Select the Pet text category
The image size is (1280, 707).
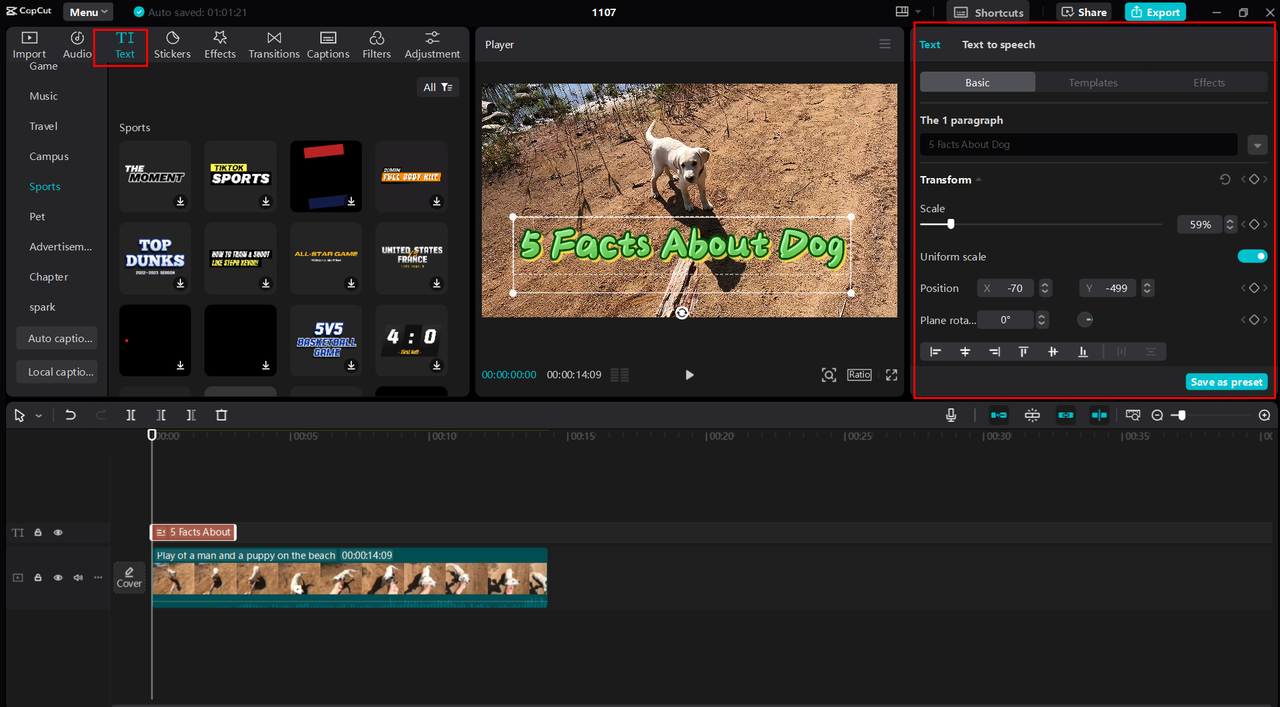click(37, 216)
